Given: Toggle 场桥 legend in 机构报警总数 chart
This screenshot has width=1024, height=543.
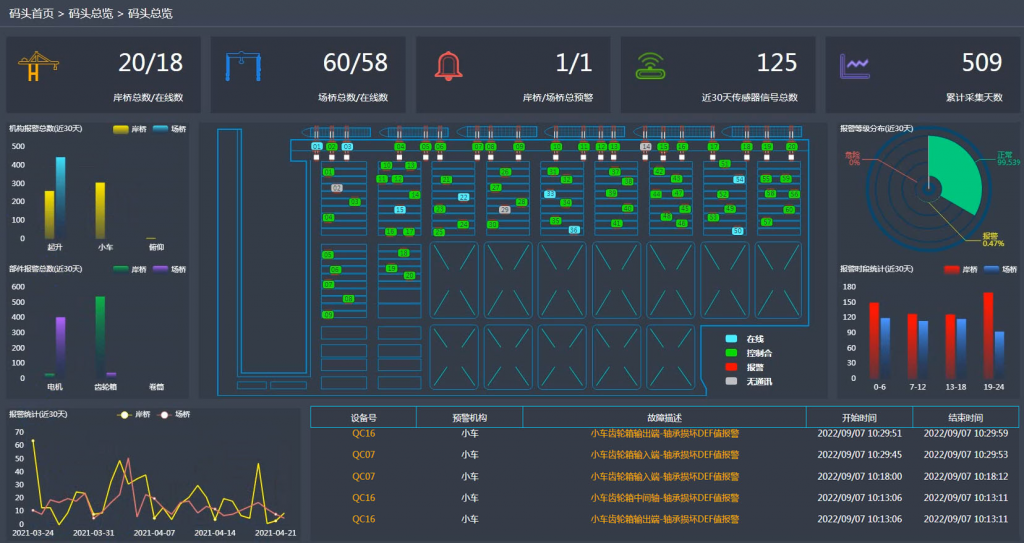Looking at the screenshot, I should tap(169, 129).
